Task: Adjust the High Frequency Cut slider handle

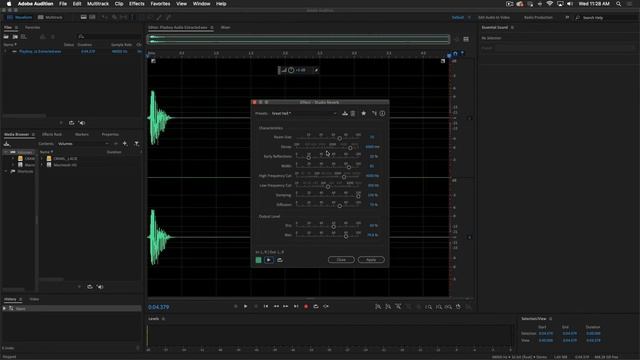Action: 344,177
